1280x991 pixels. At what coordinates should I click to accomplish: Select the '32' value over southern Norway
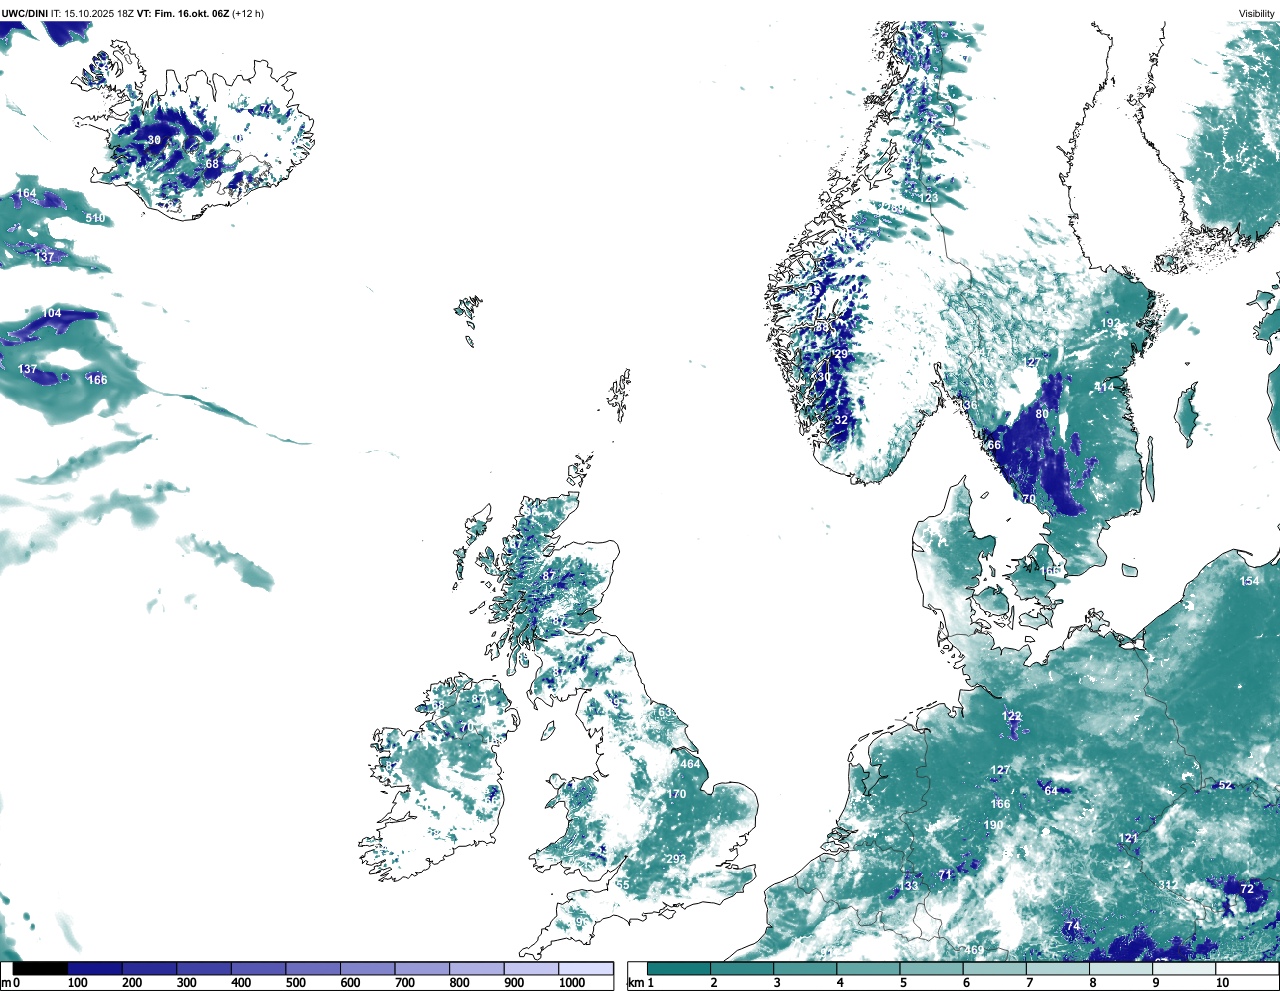click(841, 420)
